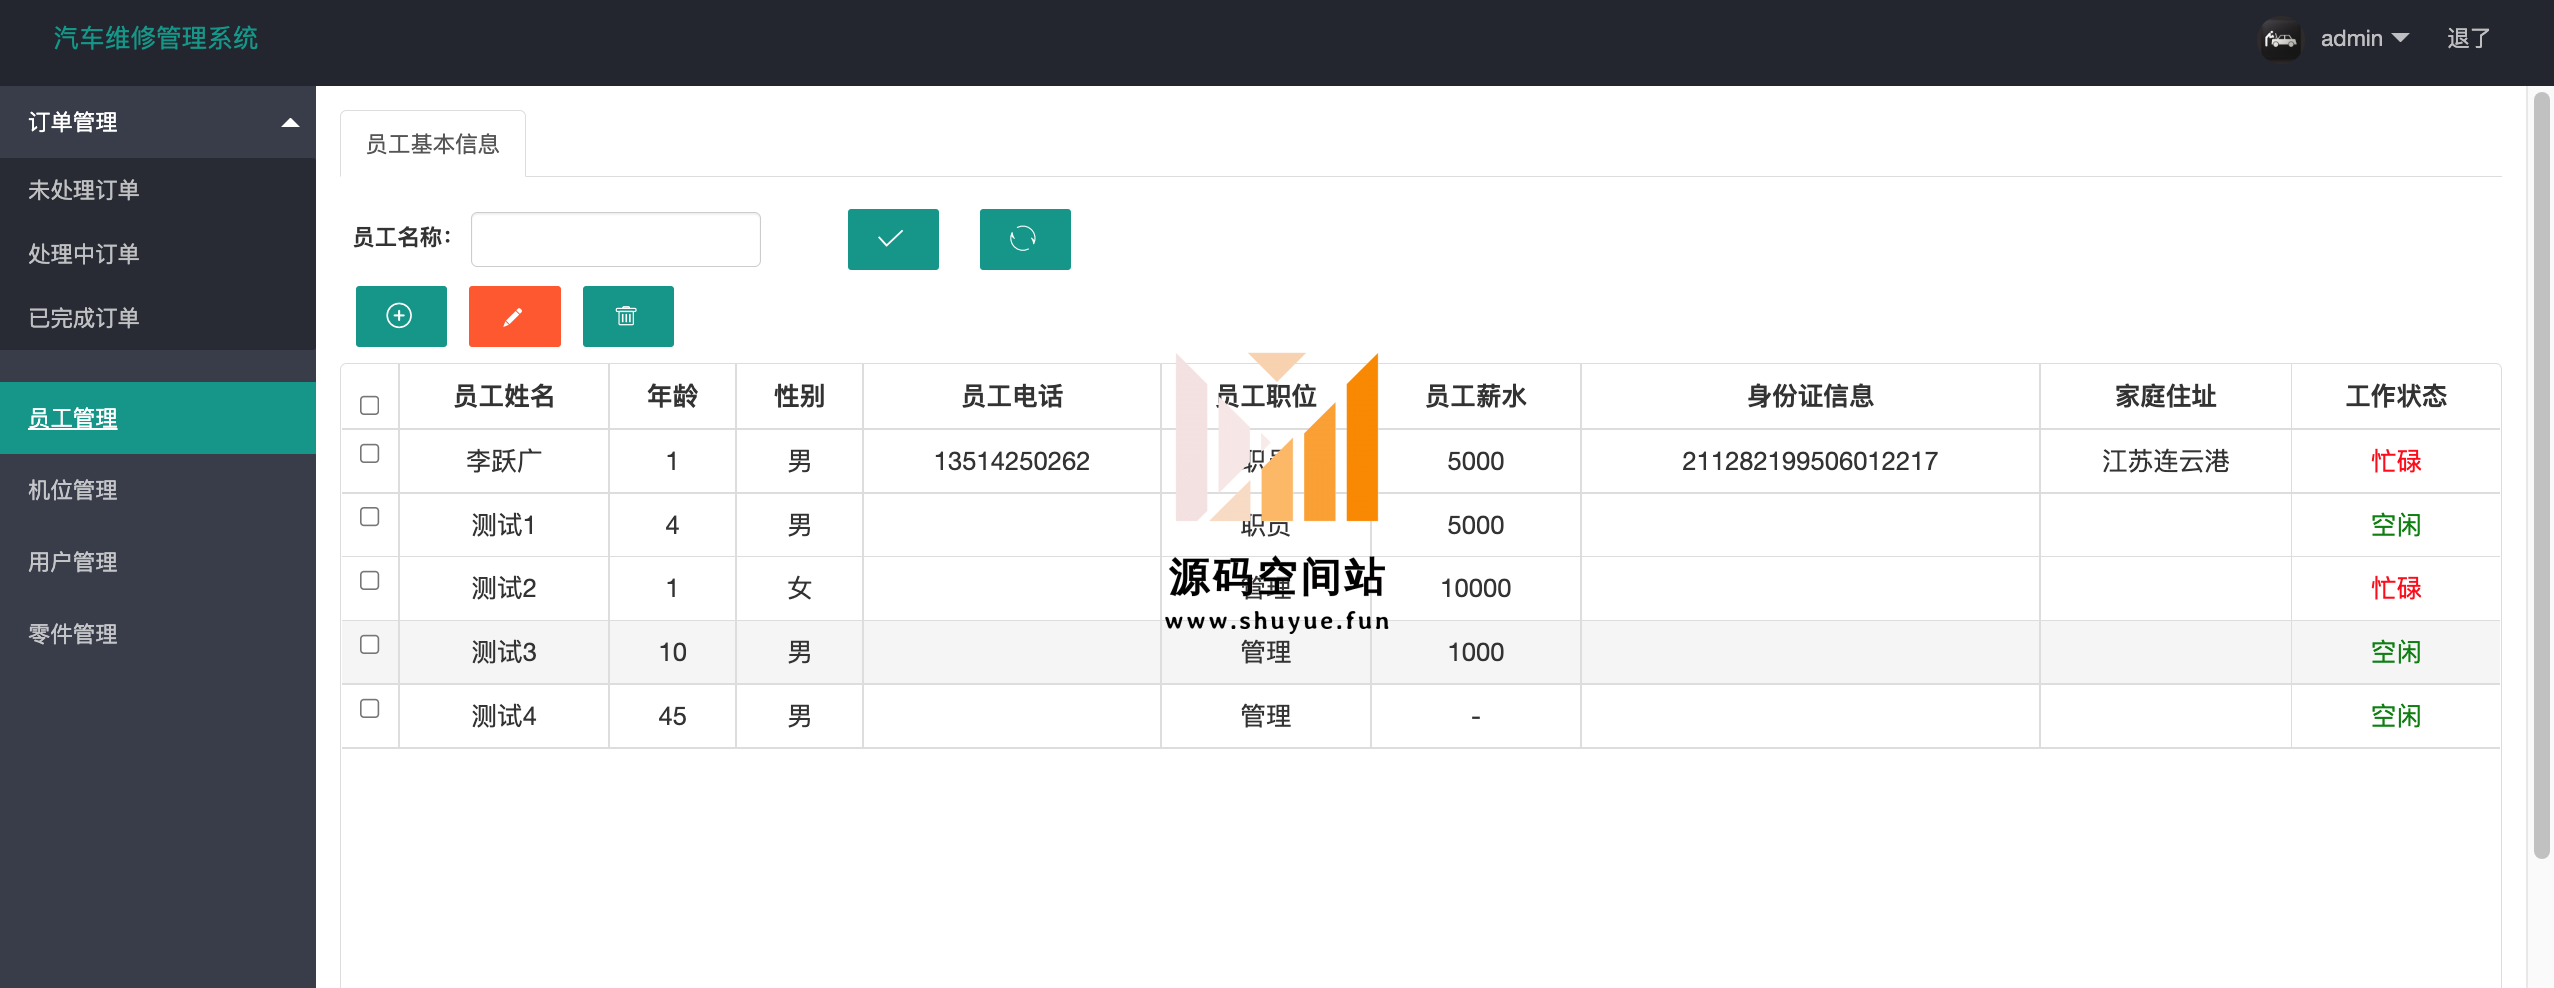Check the box for employee 李跃广

coord(369,454)
